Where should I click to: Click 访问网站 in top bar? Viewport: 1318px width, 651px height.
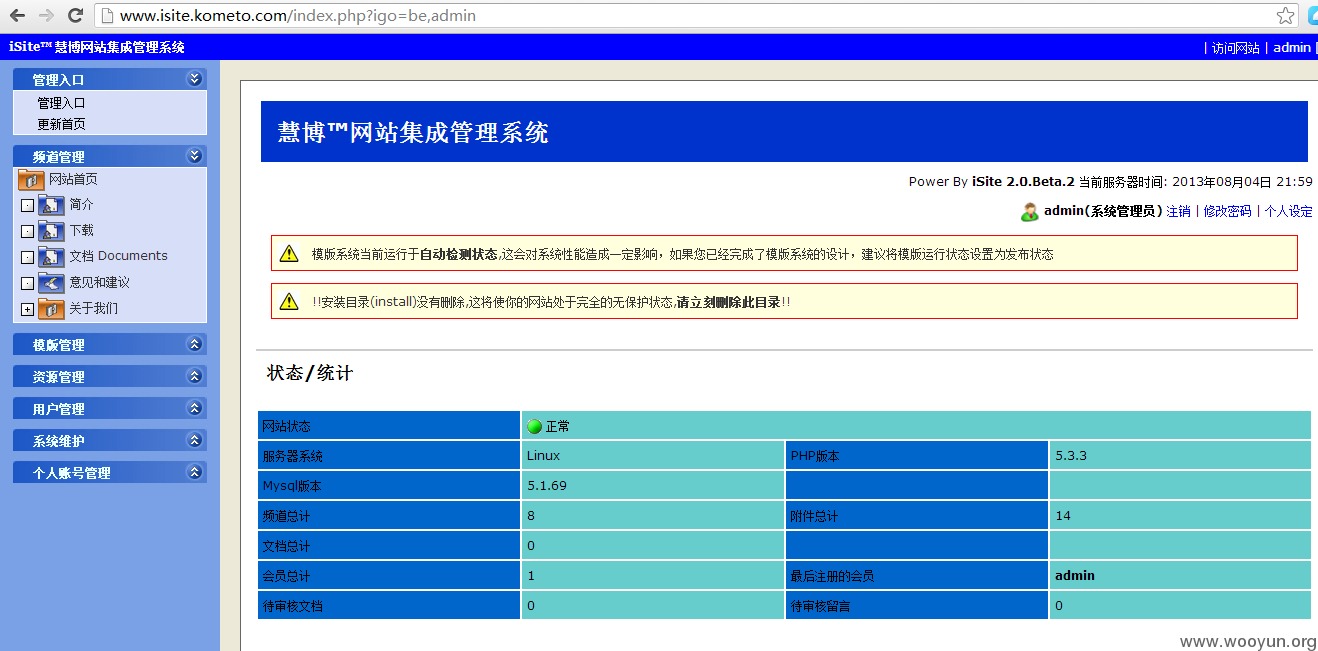[x=1236, y=48]
